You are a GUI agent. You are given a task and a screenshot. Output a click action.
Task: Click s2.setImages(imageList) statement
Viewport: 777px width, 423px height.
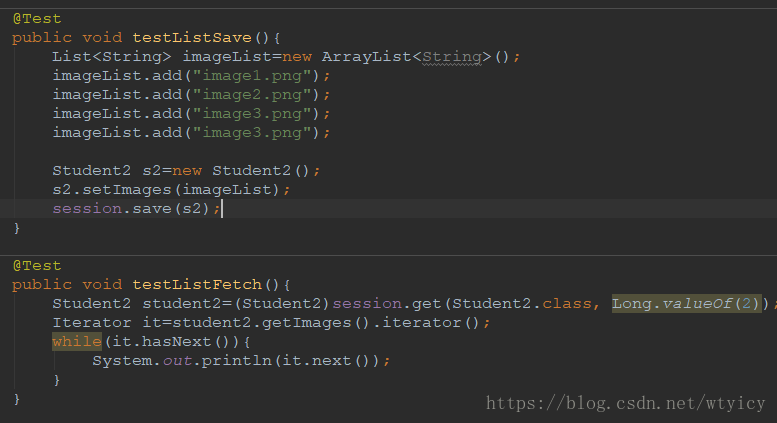point(171,190)
